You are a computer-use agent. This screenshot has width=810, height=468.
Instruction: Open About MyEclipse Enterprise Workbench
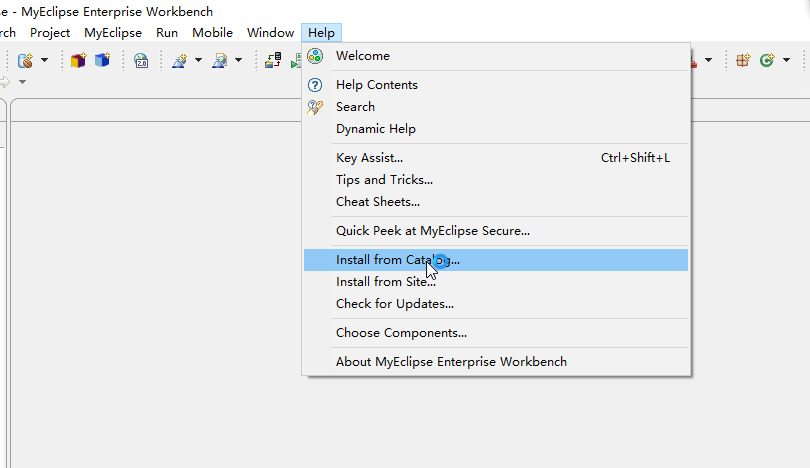pyautogui.click(x=451, y=362)
